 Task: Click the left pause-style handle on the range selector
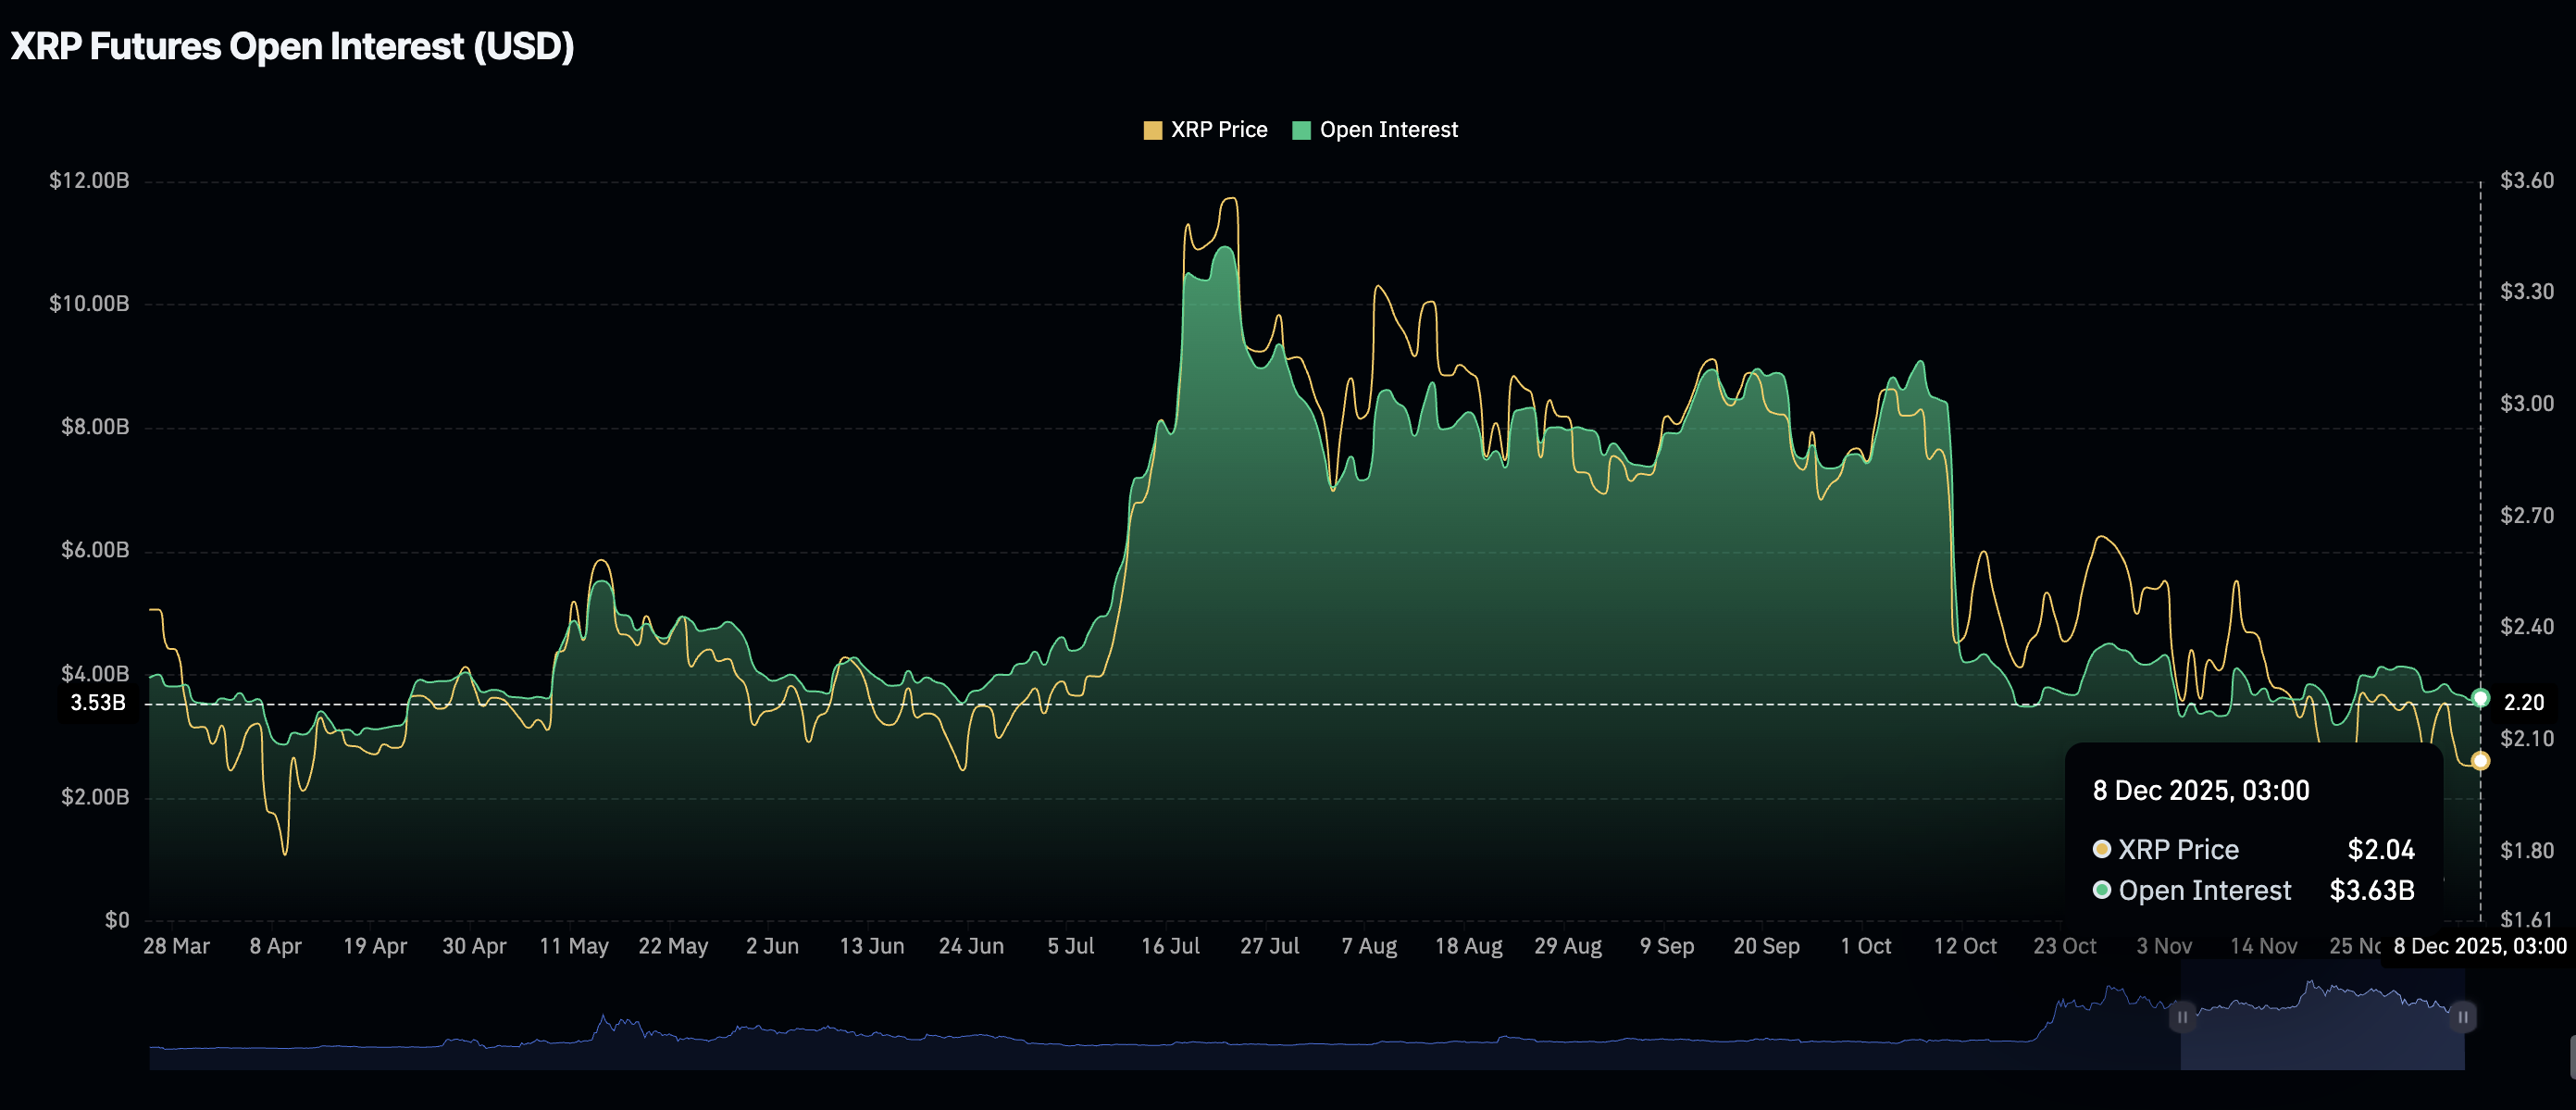[x=2181, y=1017]
